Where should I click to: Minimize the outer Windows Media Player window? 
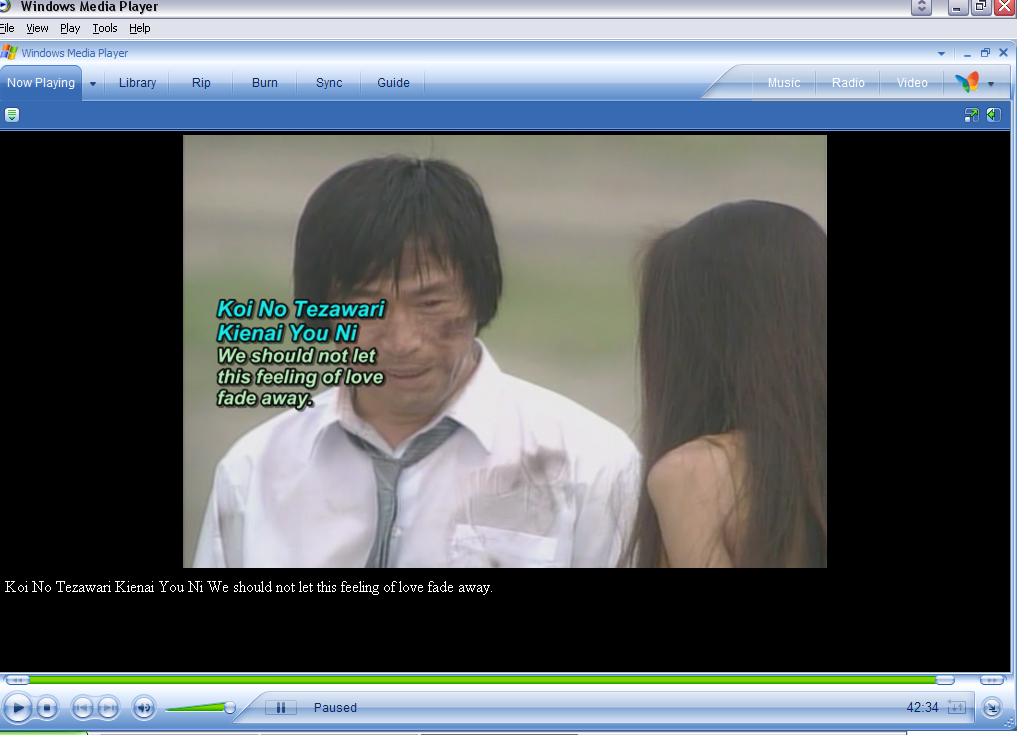(957, 7)
